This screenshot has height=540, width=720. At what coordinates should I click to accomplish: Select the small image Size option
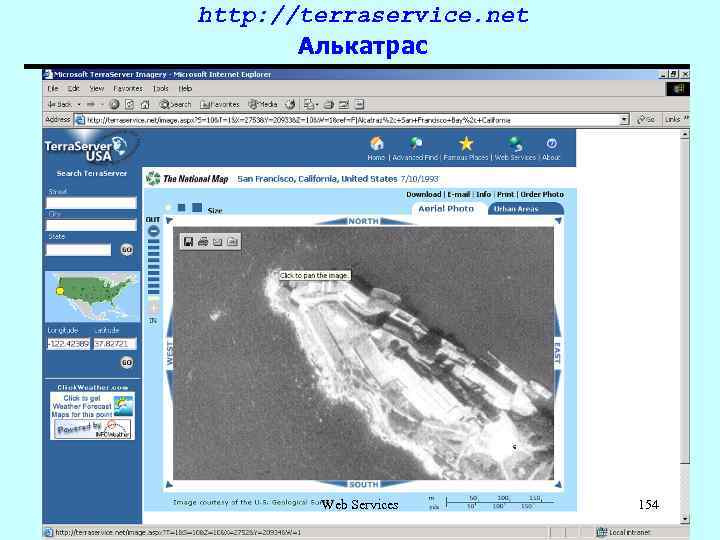click(x=168, y=208)
